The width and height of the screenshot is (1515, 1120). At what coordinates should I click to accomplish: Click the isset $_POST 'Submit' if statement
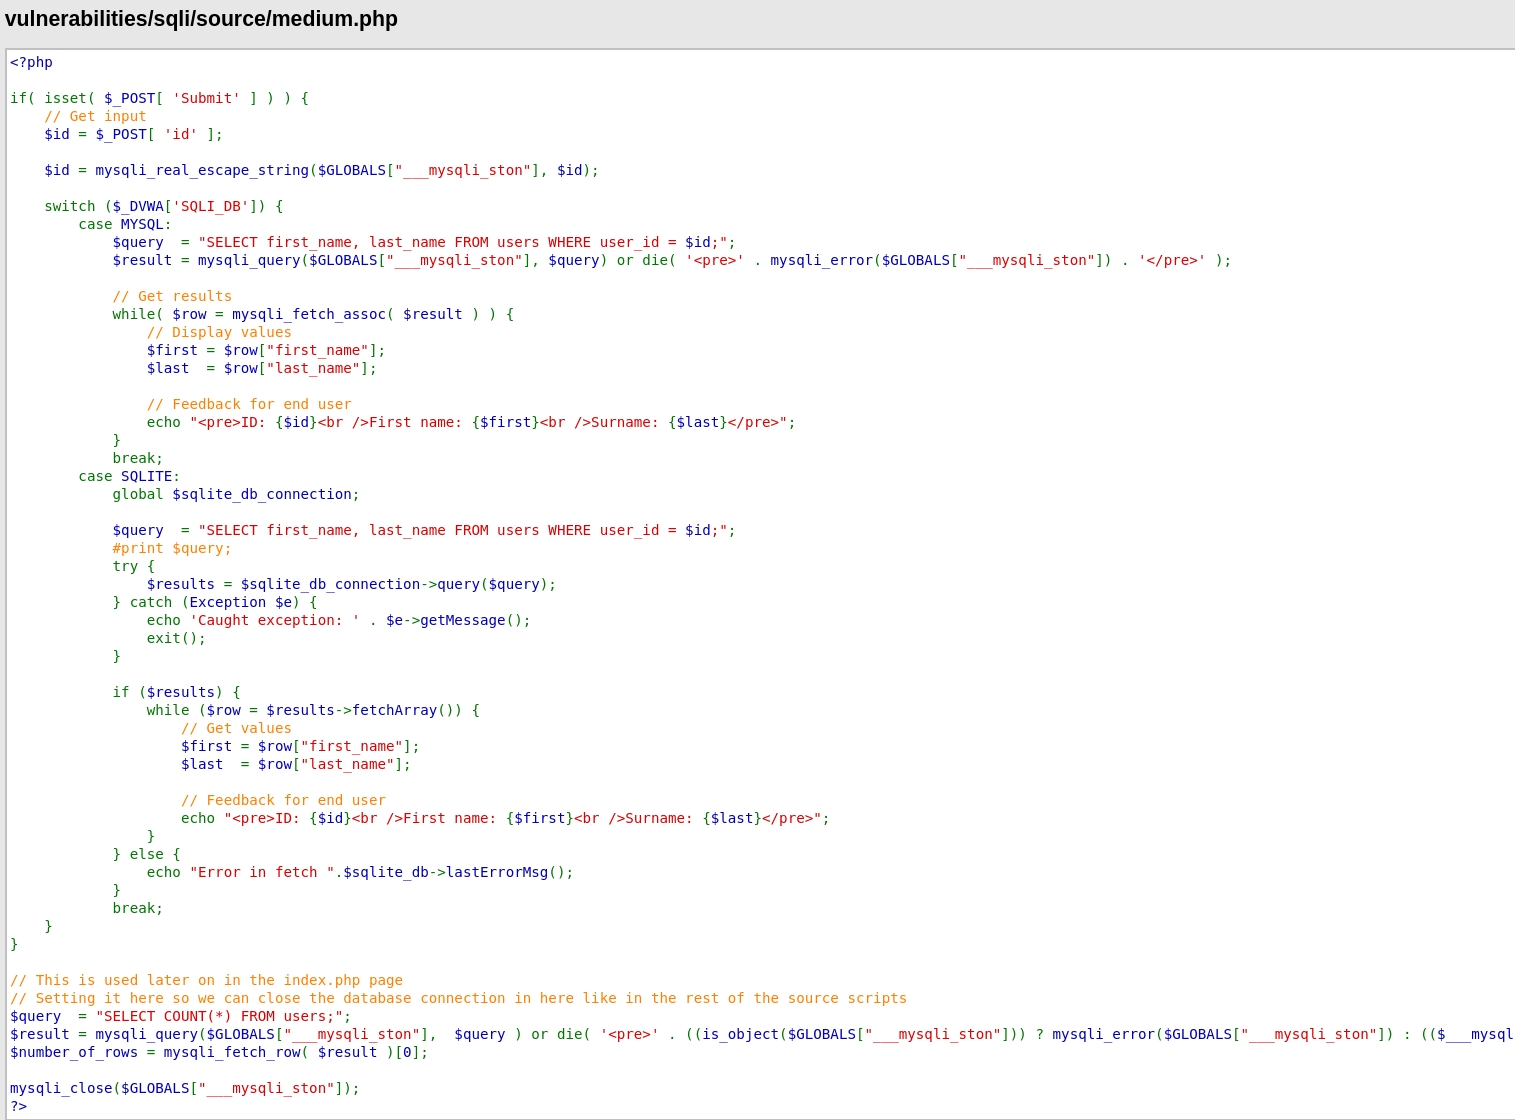click(159, 98)
